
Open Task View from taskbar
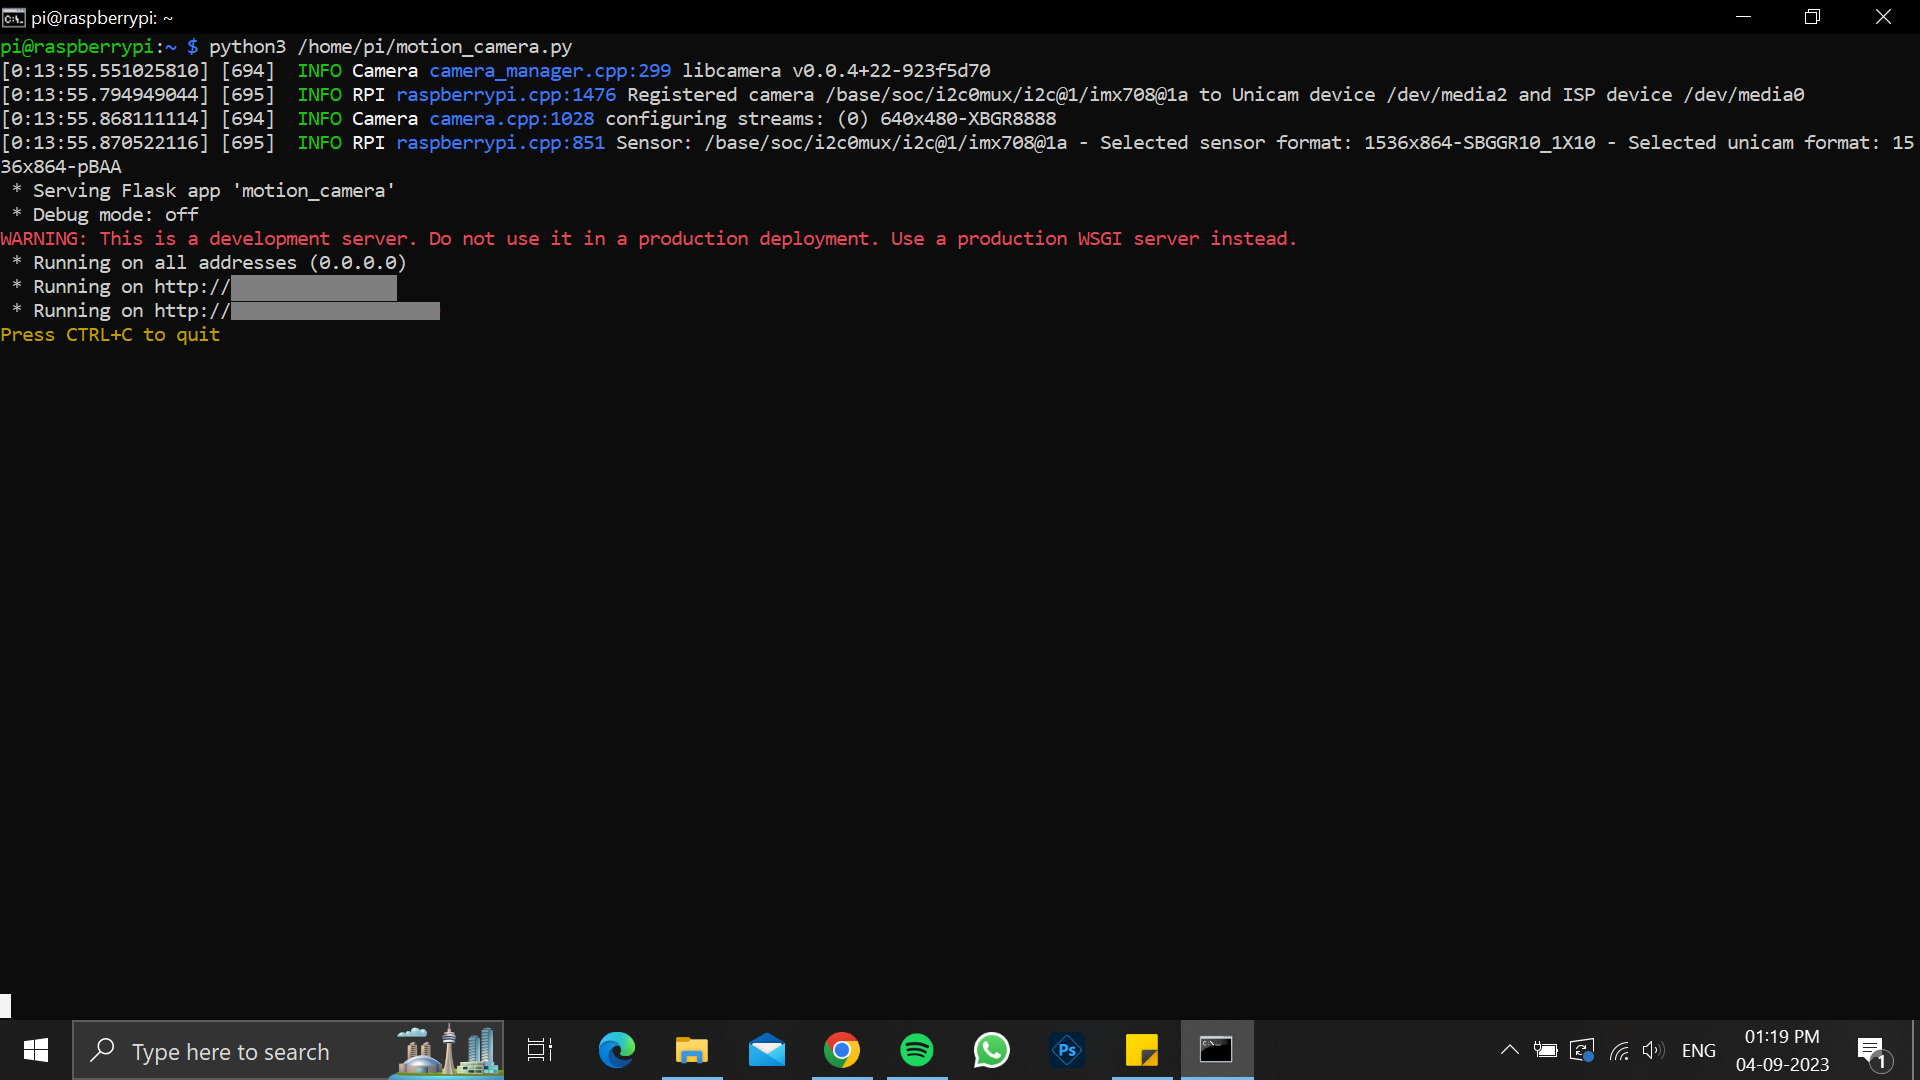tap(540, 1050)
